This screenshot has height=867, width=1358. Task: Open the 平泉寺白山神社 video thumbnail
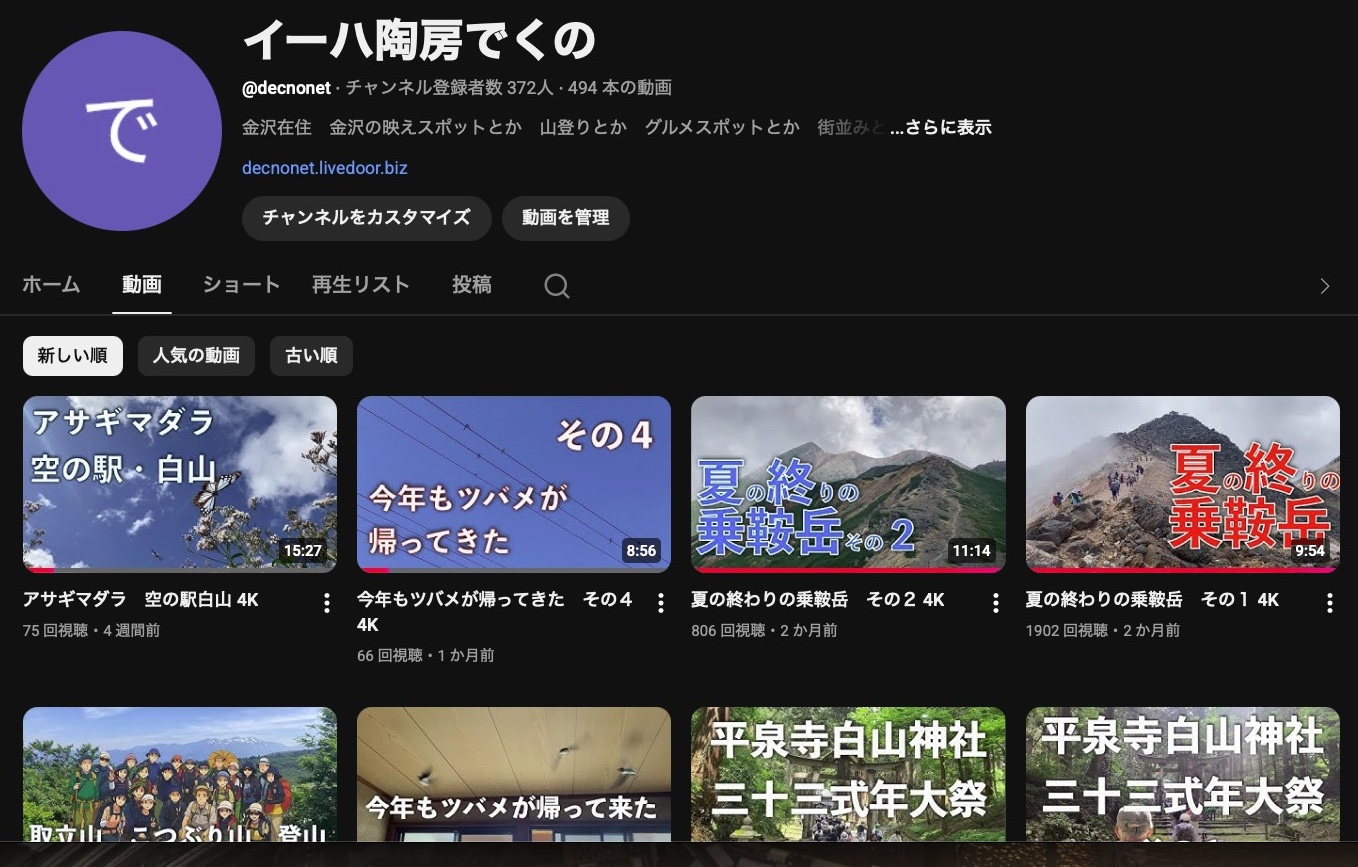point(848,775)
